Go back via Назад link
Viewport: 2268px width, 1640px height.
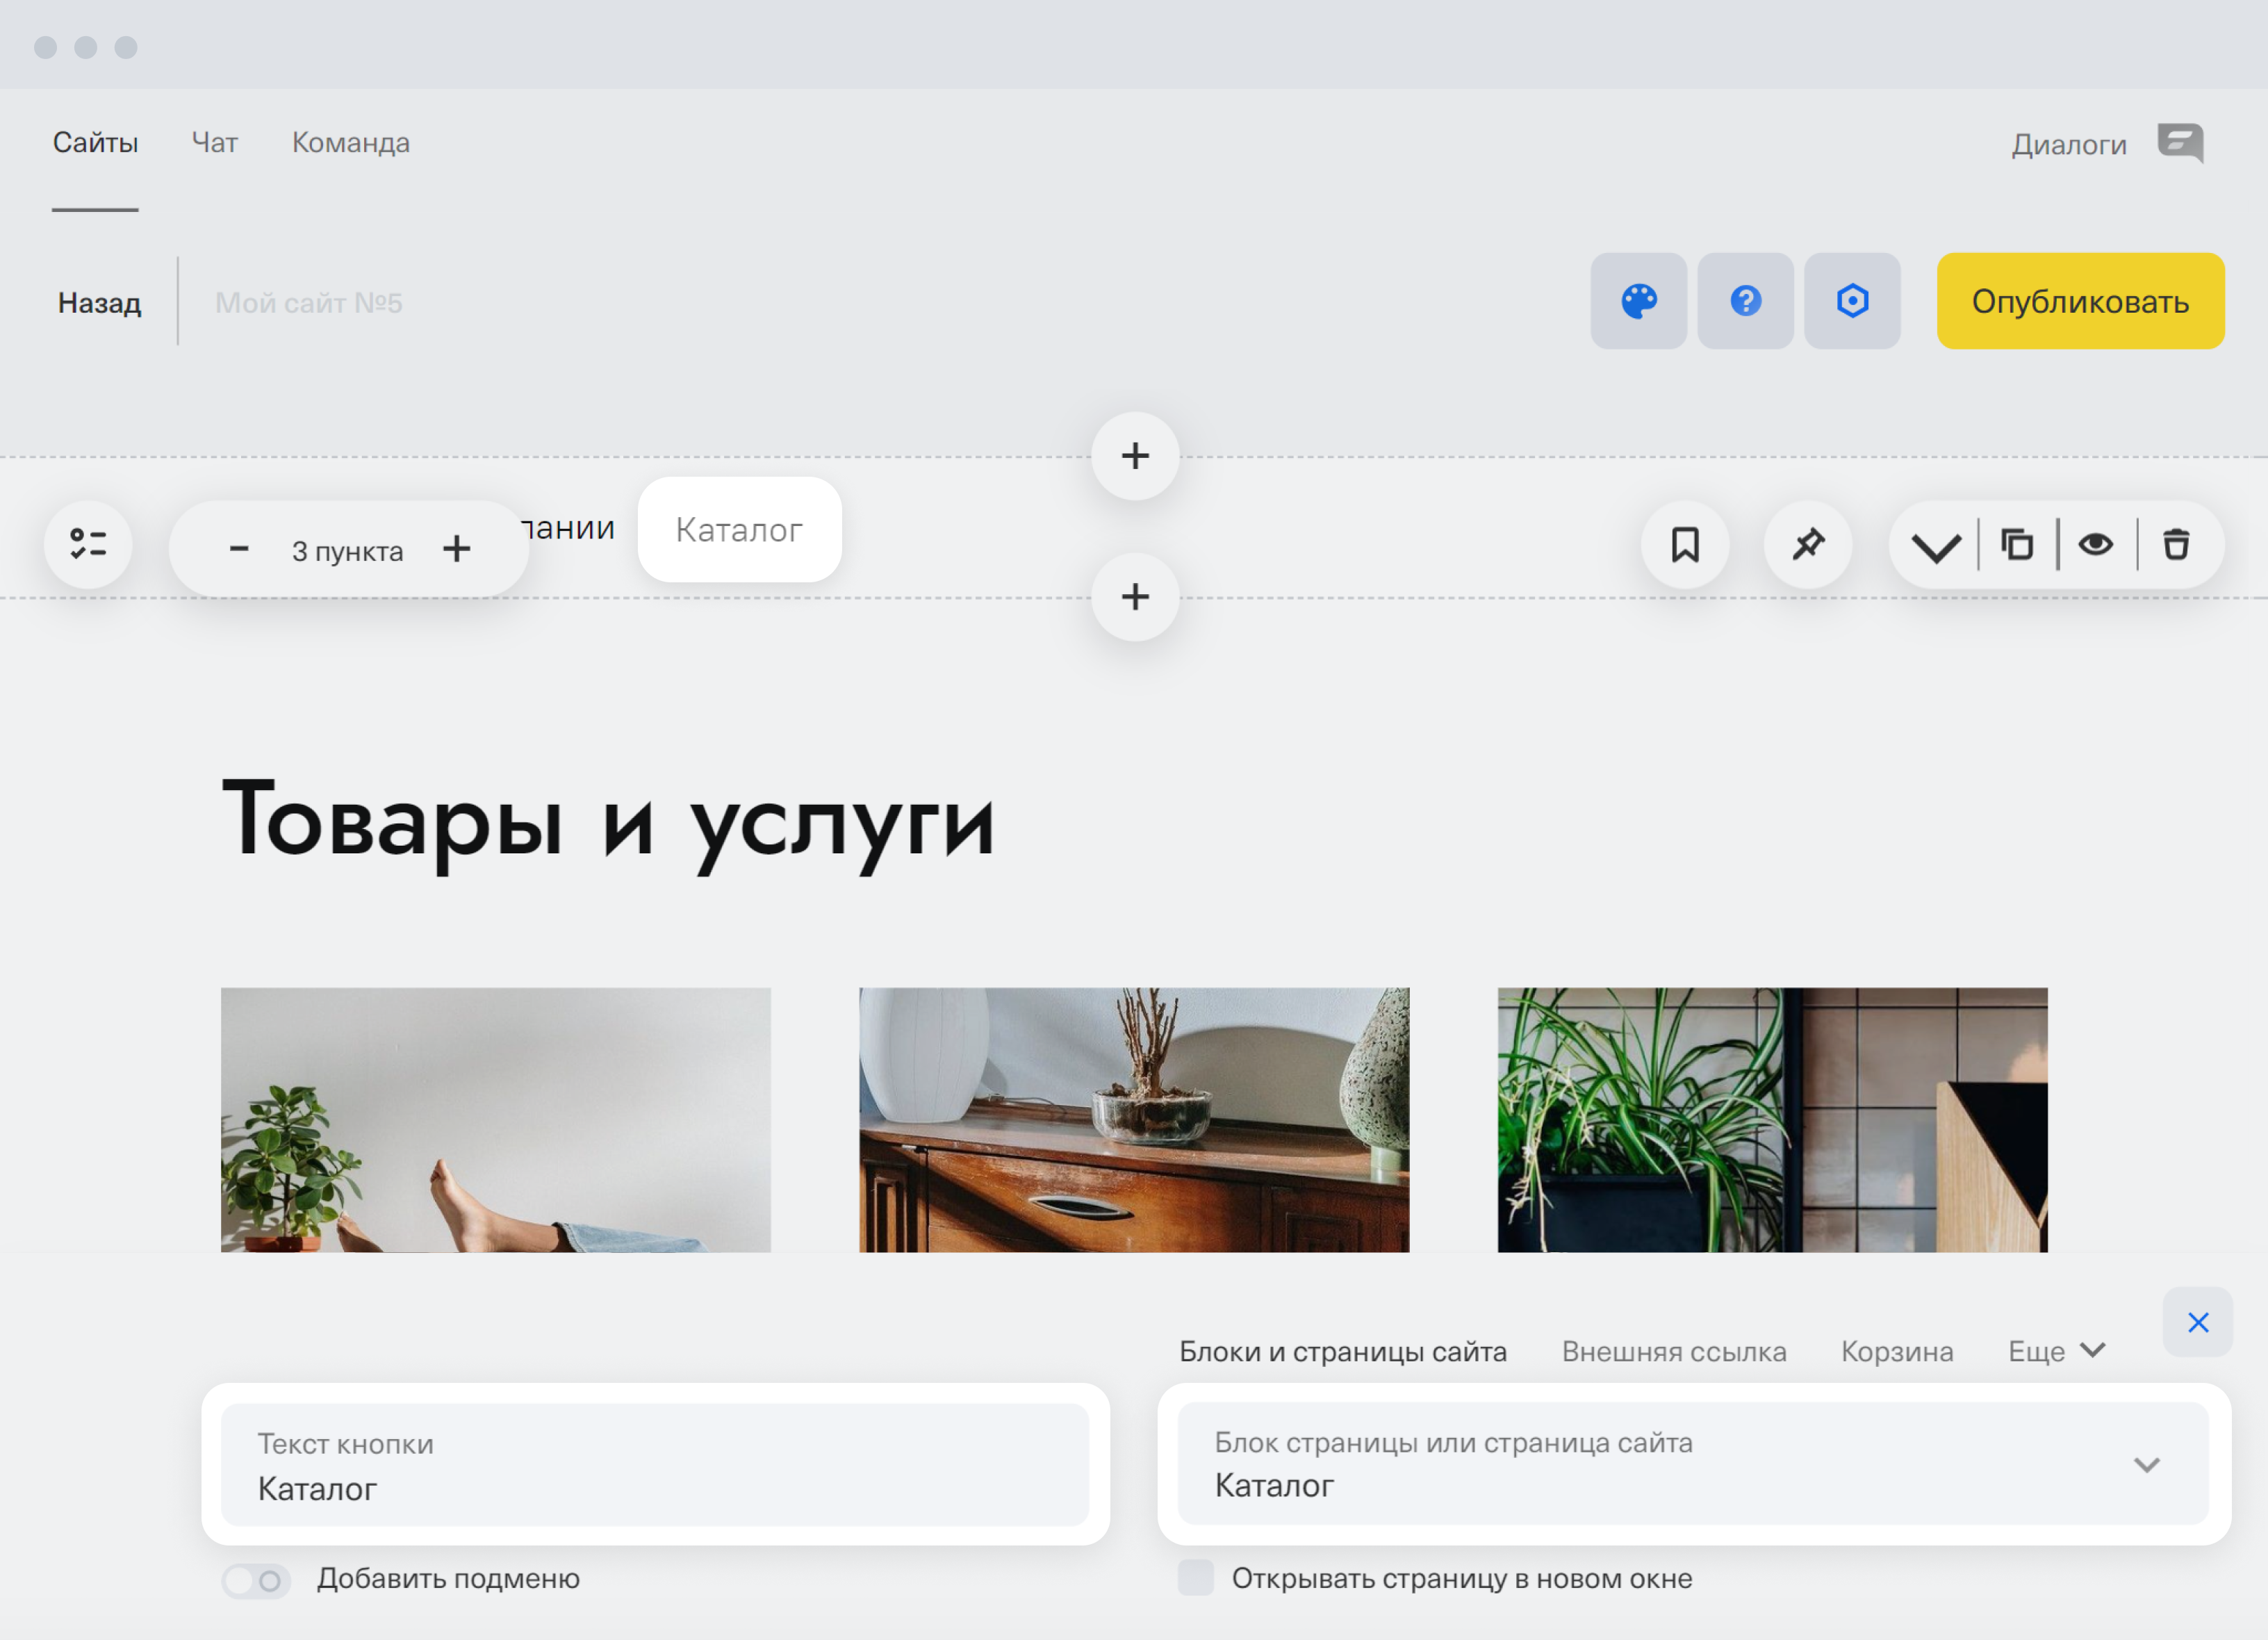coord(99,303)
